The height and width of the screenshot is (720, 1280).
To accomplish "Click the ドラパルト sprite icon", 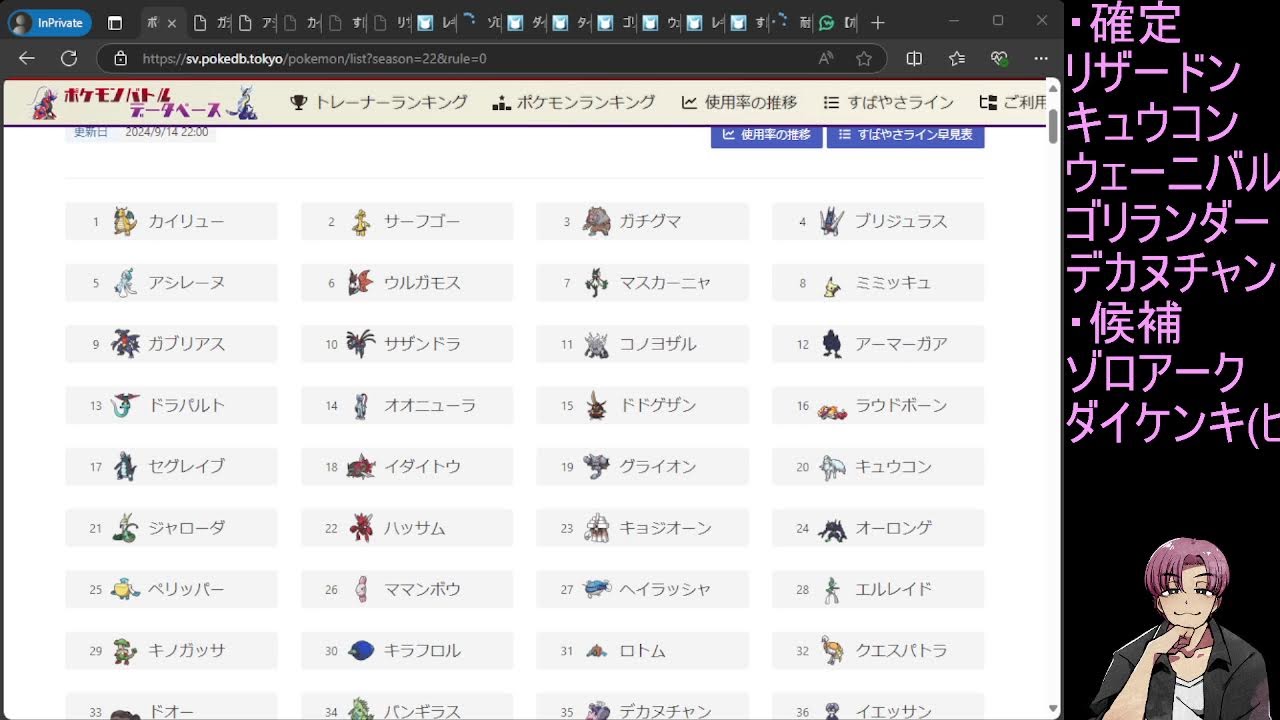I will click(x=126, y=405).
